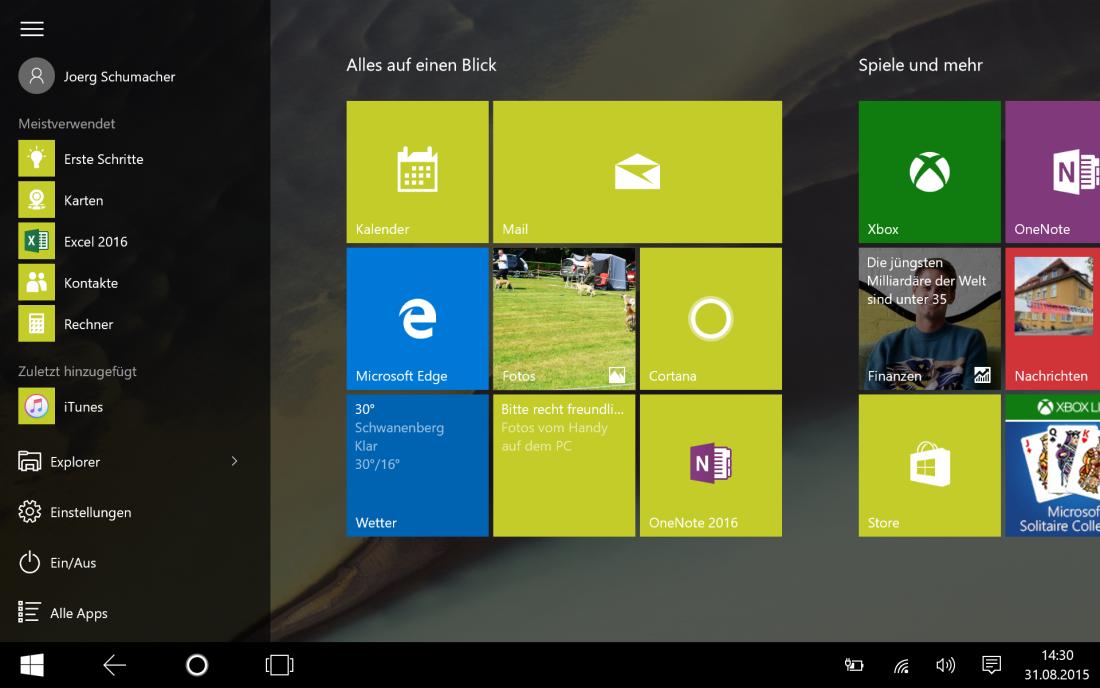This screenshot has height=688, width=1100.
Task: Click the Joerg Schumacher user account
Action: 118,76
